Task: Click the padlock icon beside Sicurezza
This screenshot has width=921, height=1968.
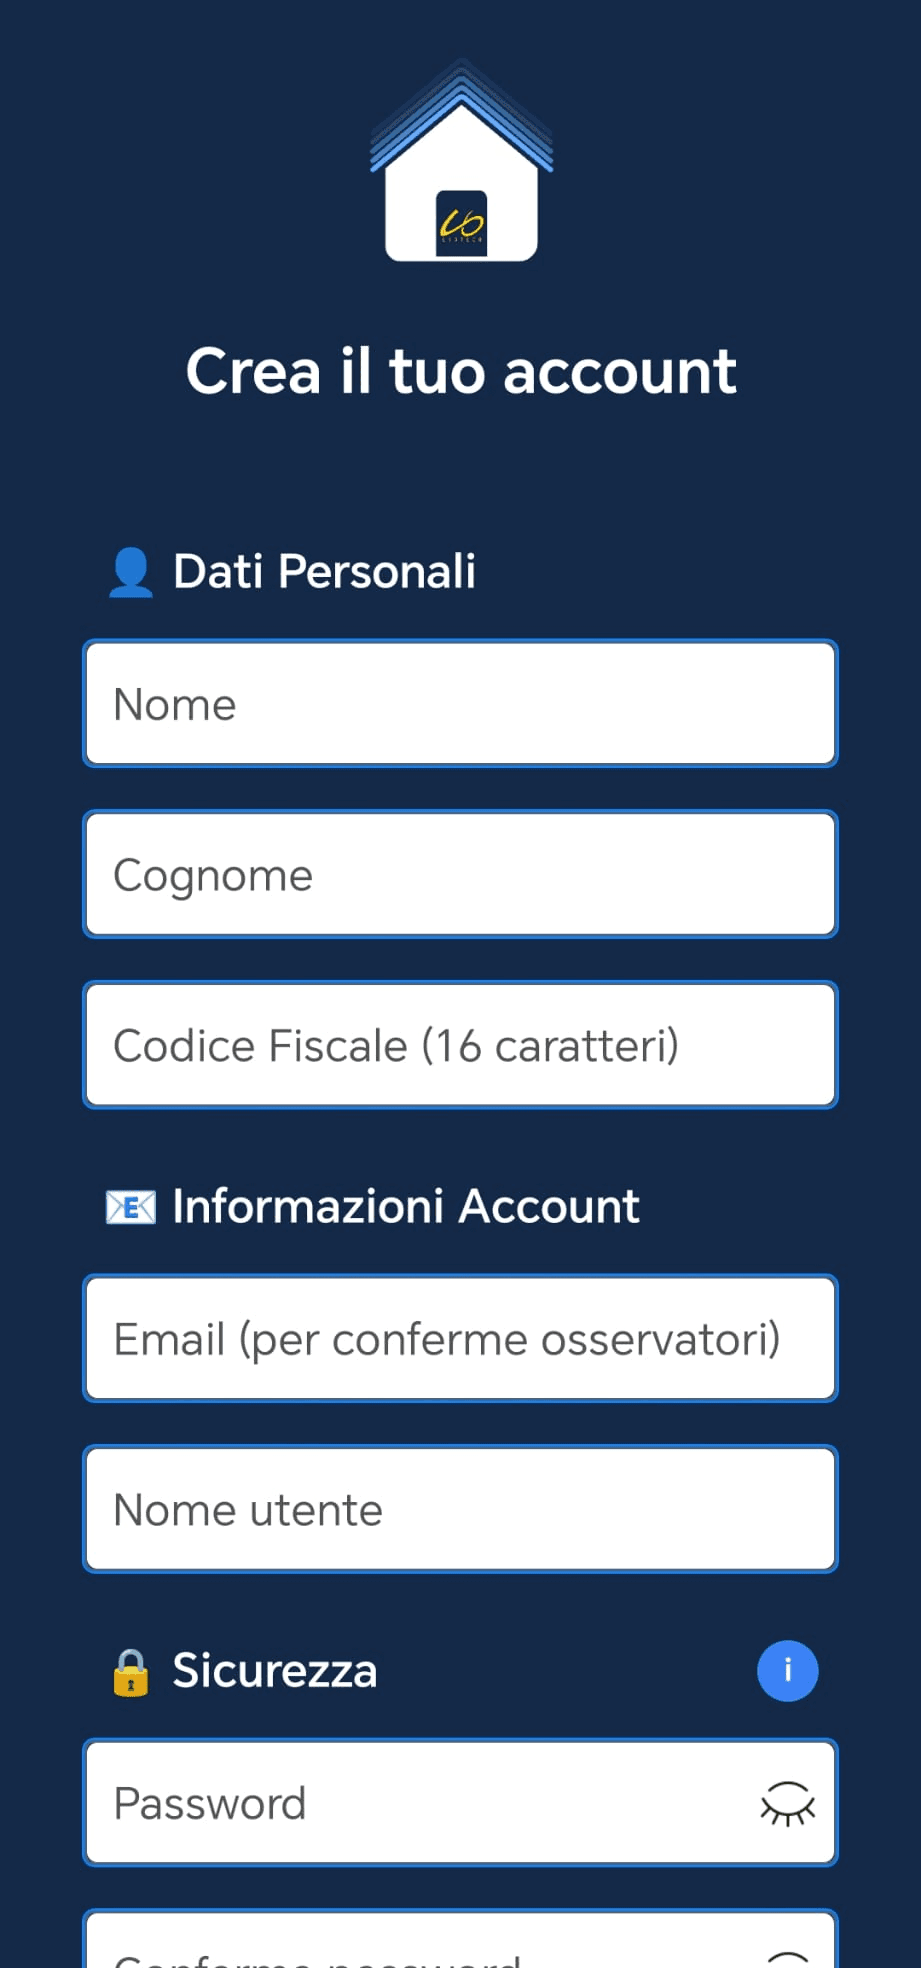Action: pyautogui.click(x=130, y=1670)
